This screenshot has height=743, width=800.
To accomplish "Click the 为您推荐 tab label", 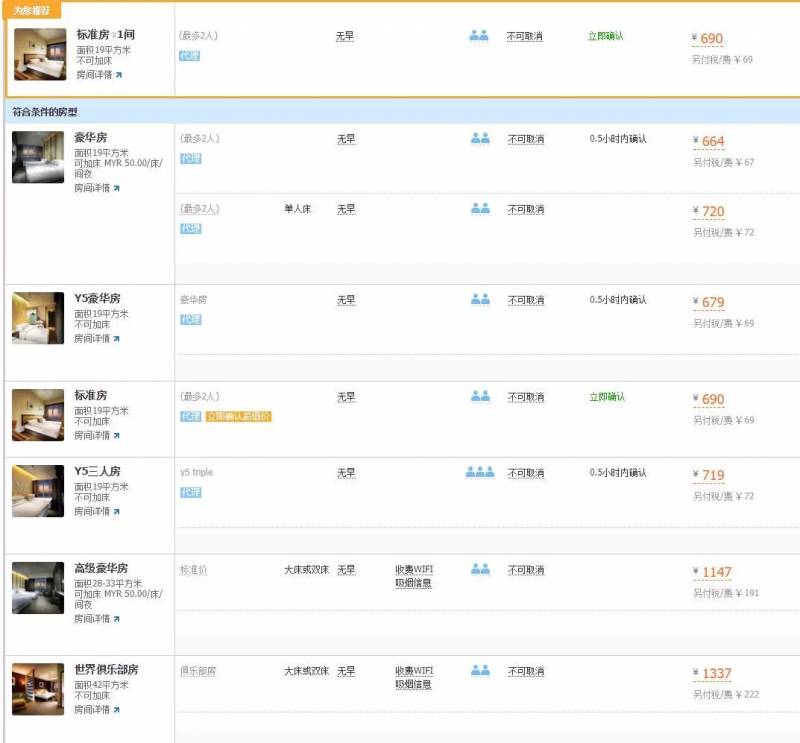I will click(x=32, y=10).
